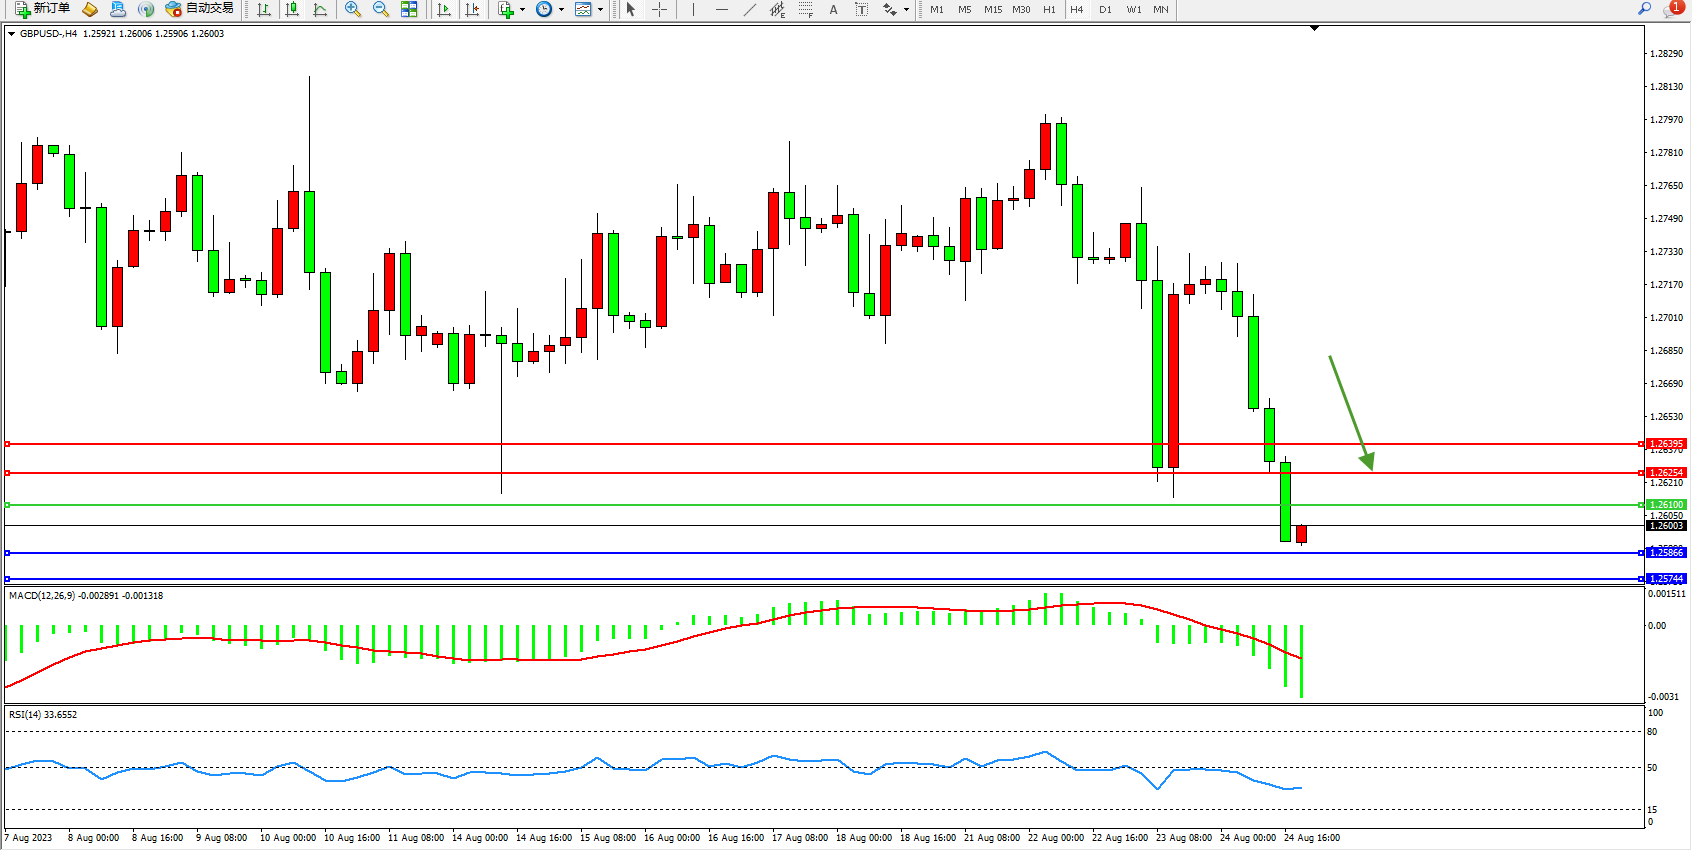Click the search magnifier in top-right corner
Image resolution: width=1692 pixels, height=851 pixels.
point(1644,9)
